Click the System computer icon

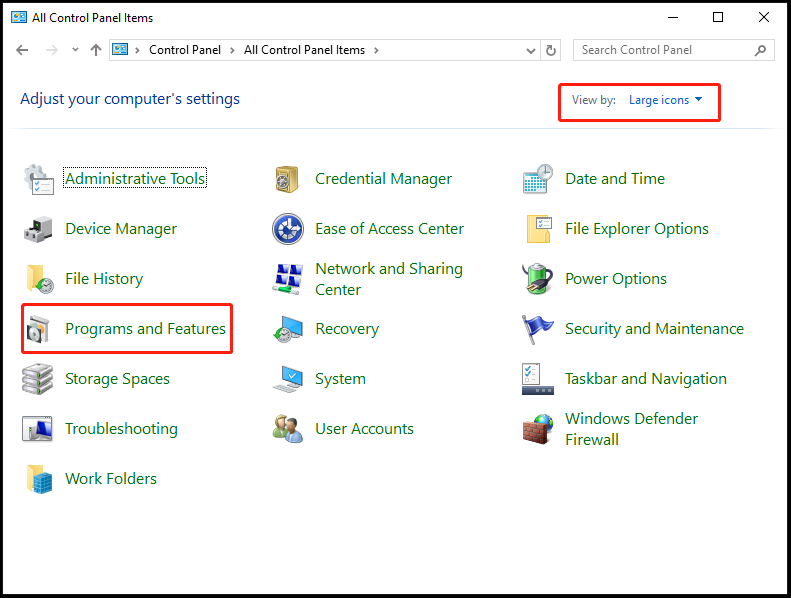pos(288,379)
